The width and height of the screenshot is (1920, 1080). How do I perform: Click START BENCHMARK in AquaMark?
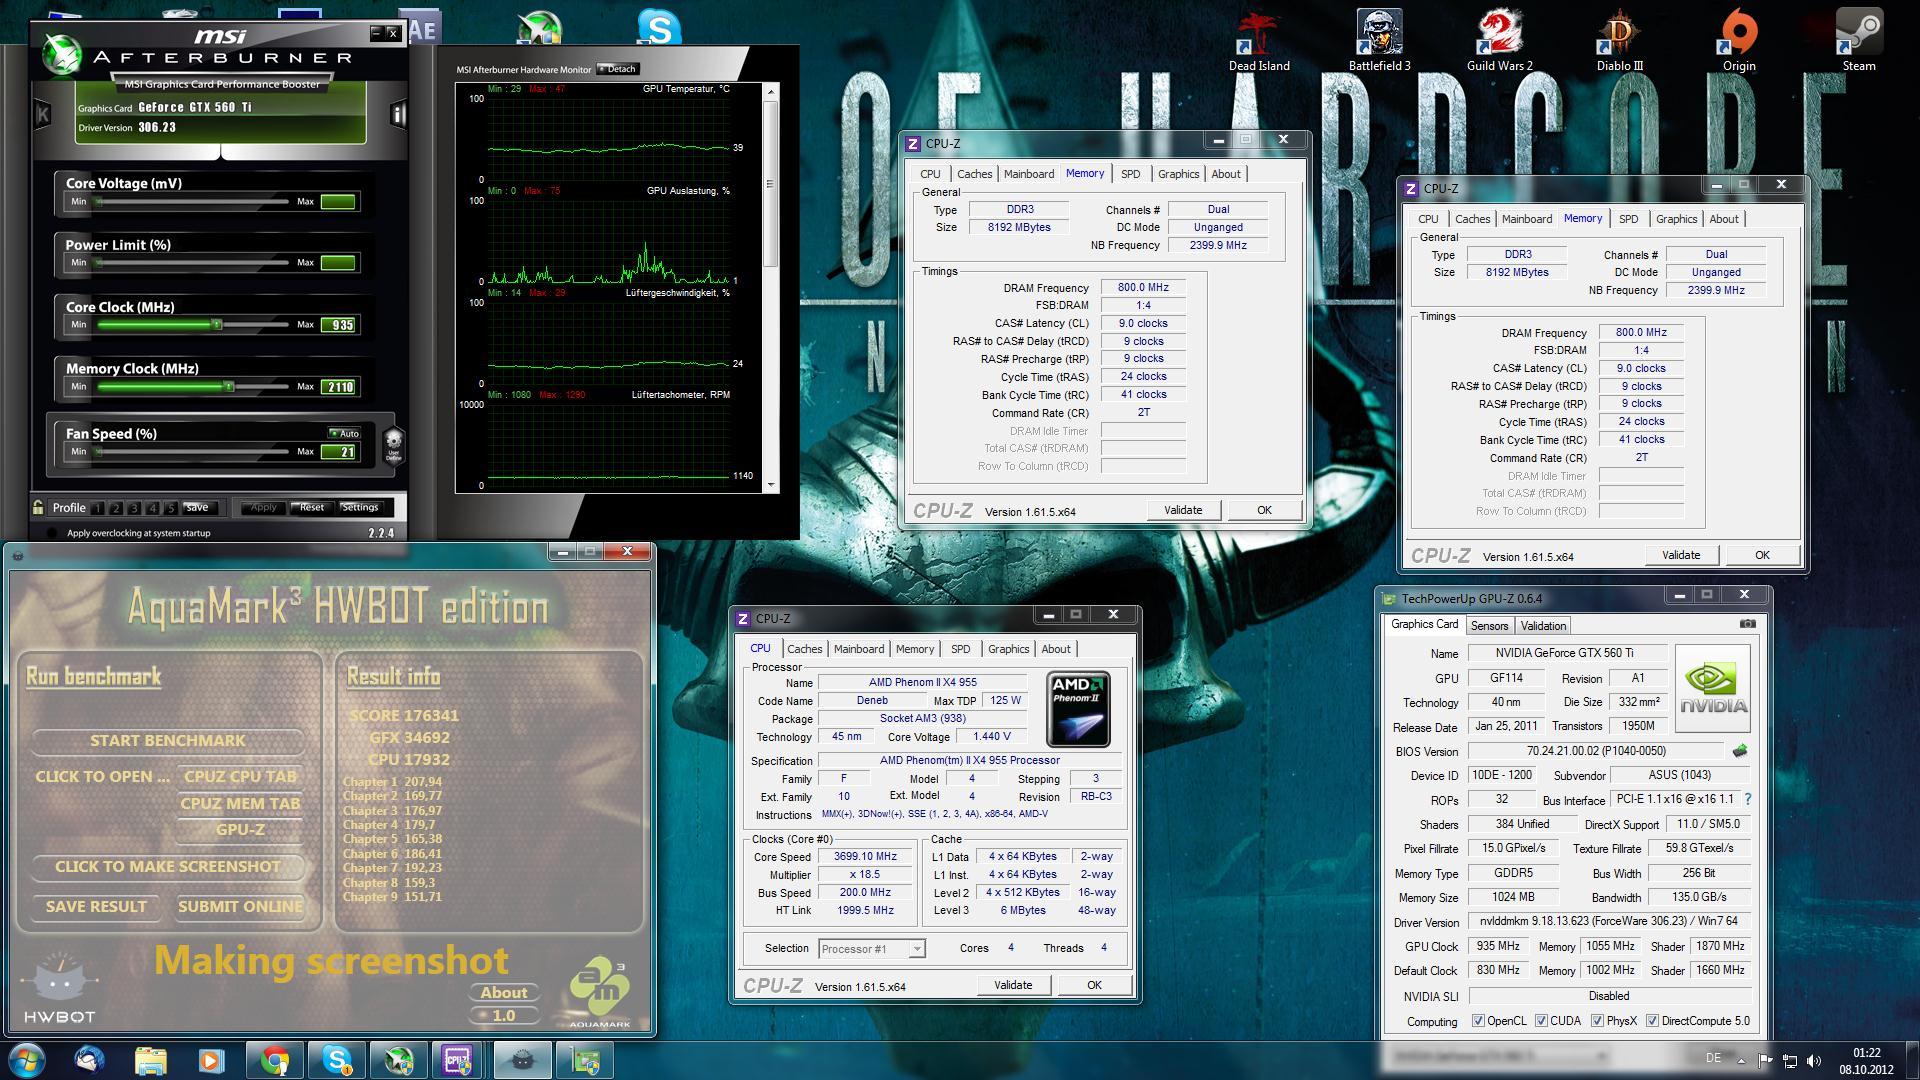168,741
